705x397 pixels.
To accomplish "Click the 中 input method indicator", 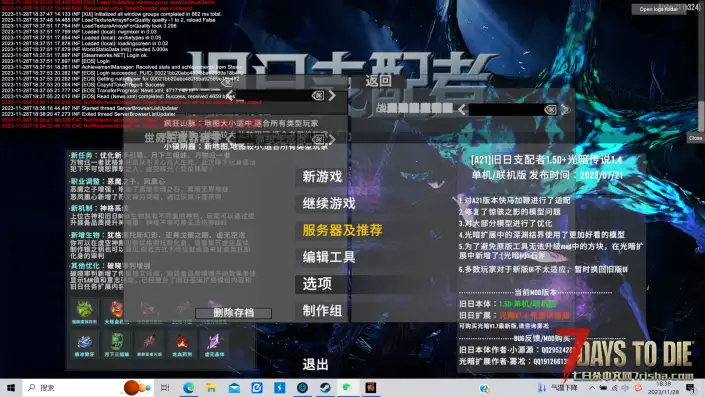I will [x=625, y=388].
